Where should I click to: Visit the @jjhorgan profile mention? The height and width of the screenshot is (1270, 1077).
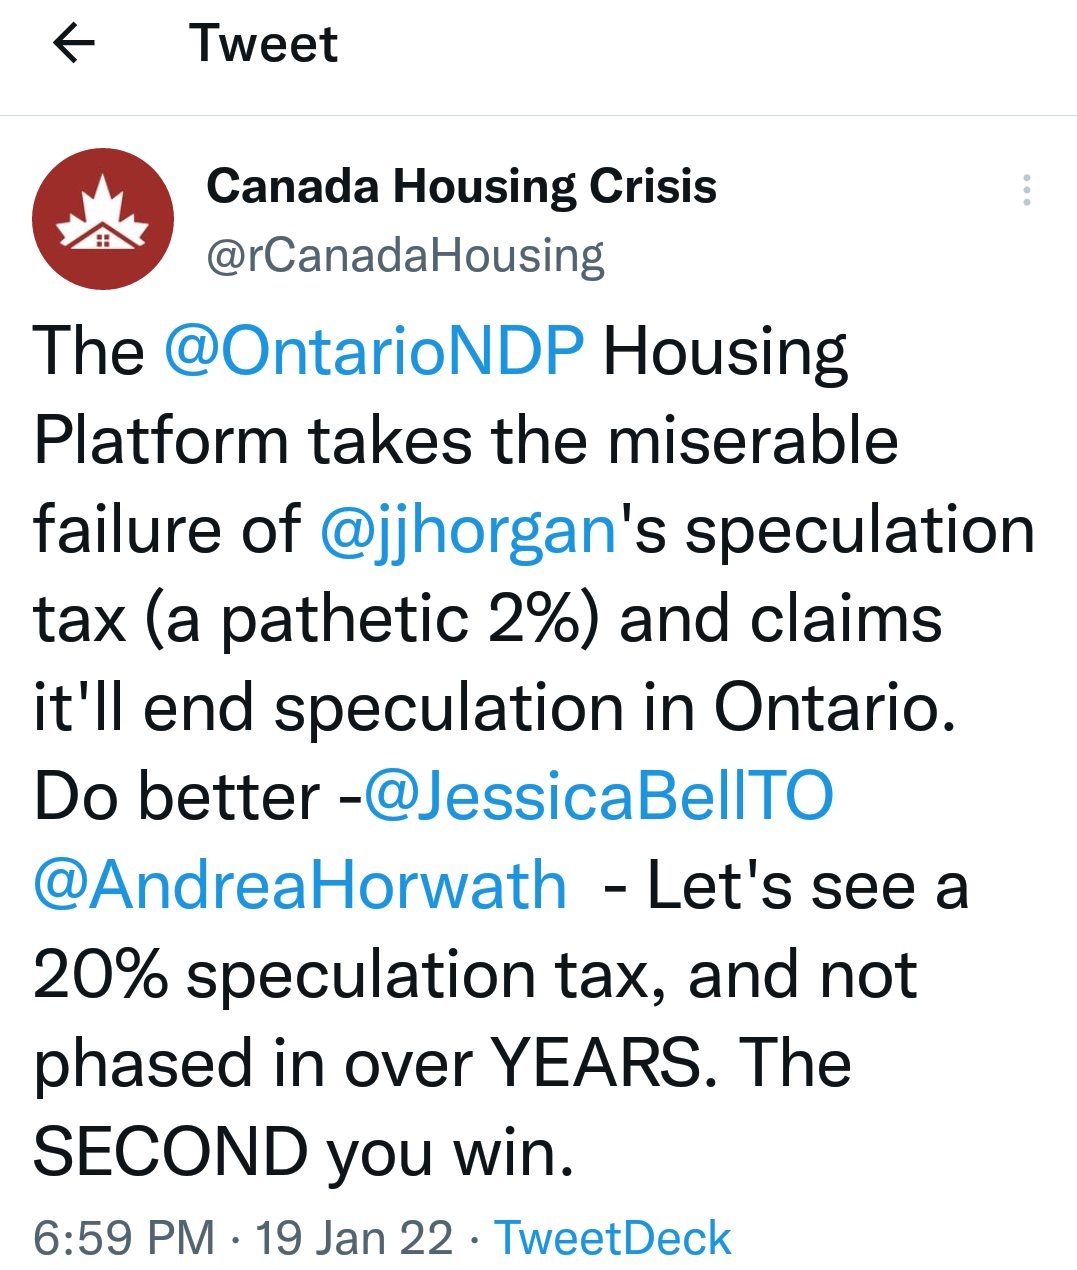click(468, 530)
